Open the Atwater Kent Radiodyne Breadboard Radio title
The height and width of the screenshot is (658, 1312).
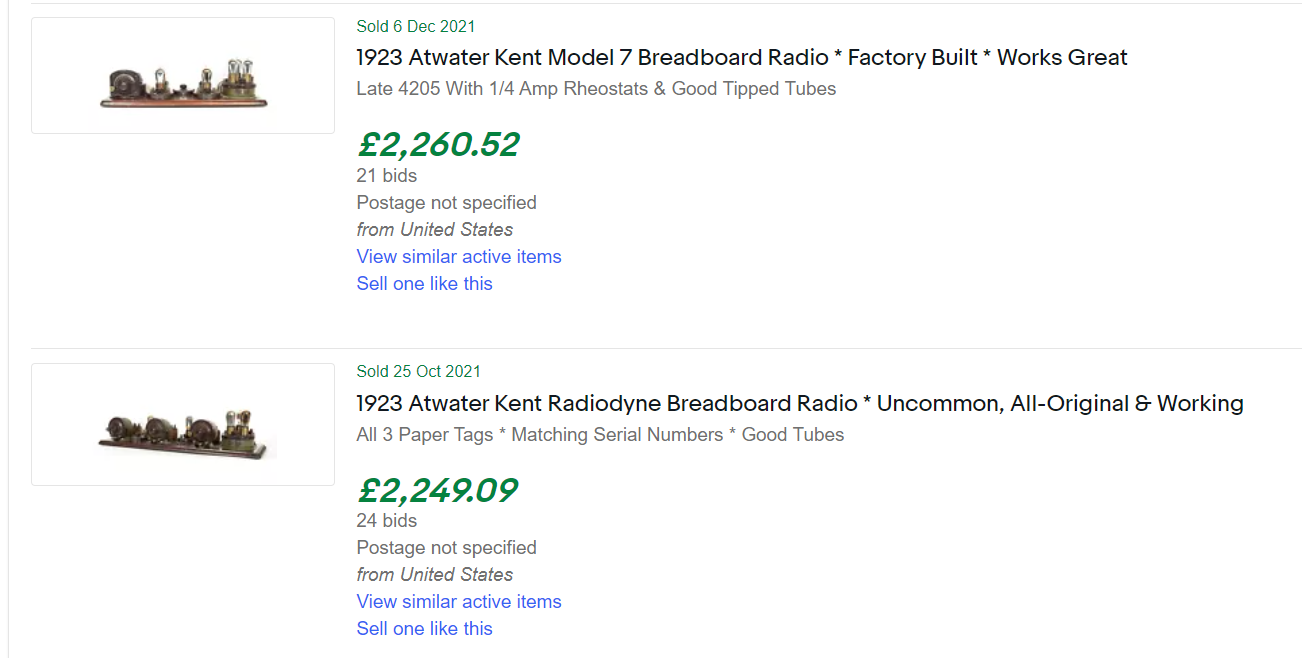[799, 404]
